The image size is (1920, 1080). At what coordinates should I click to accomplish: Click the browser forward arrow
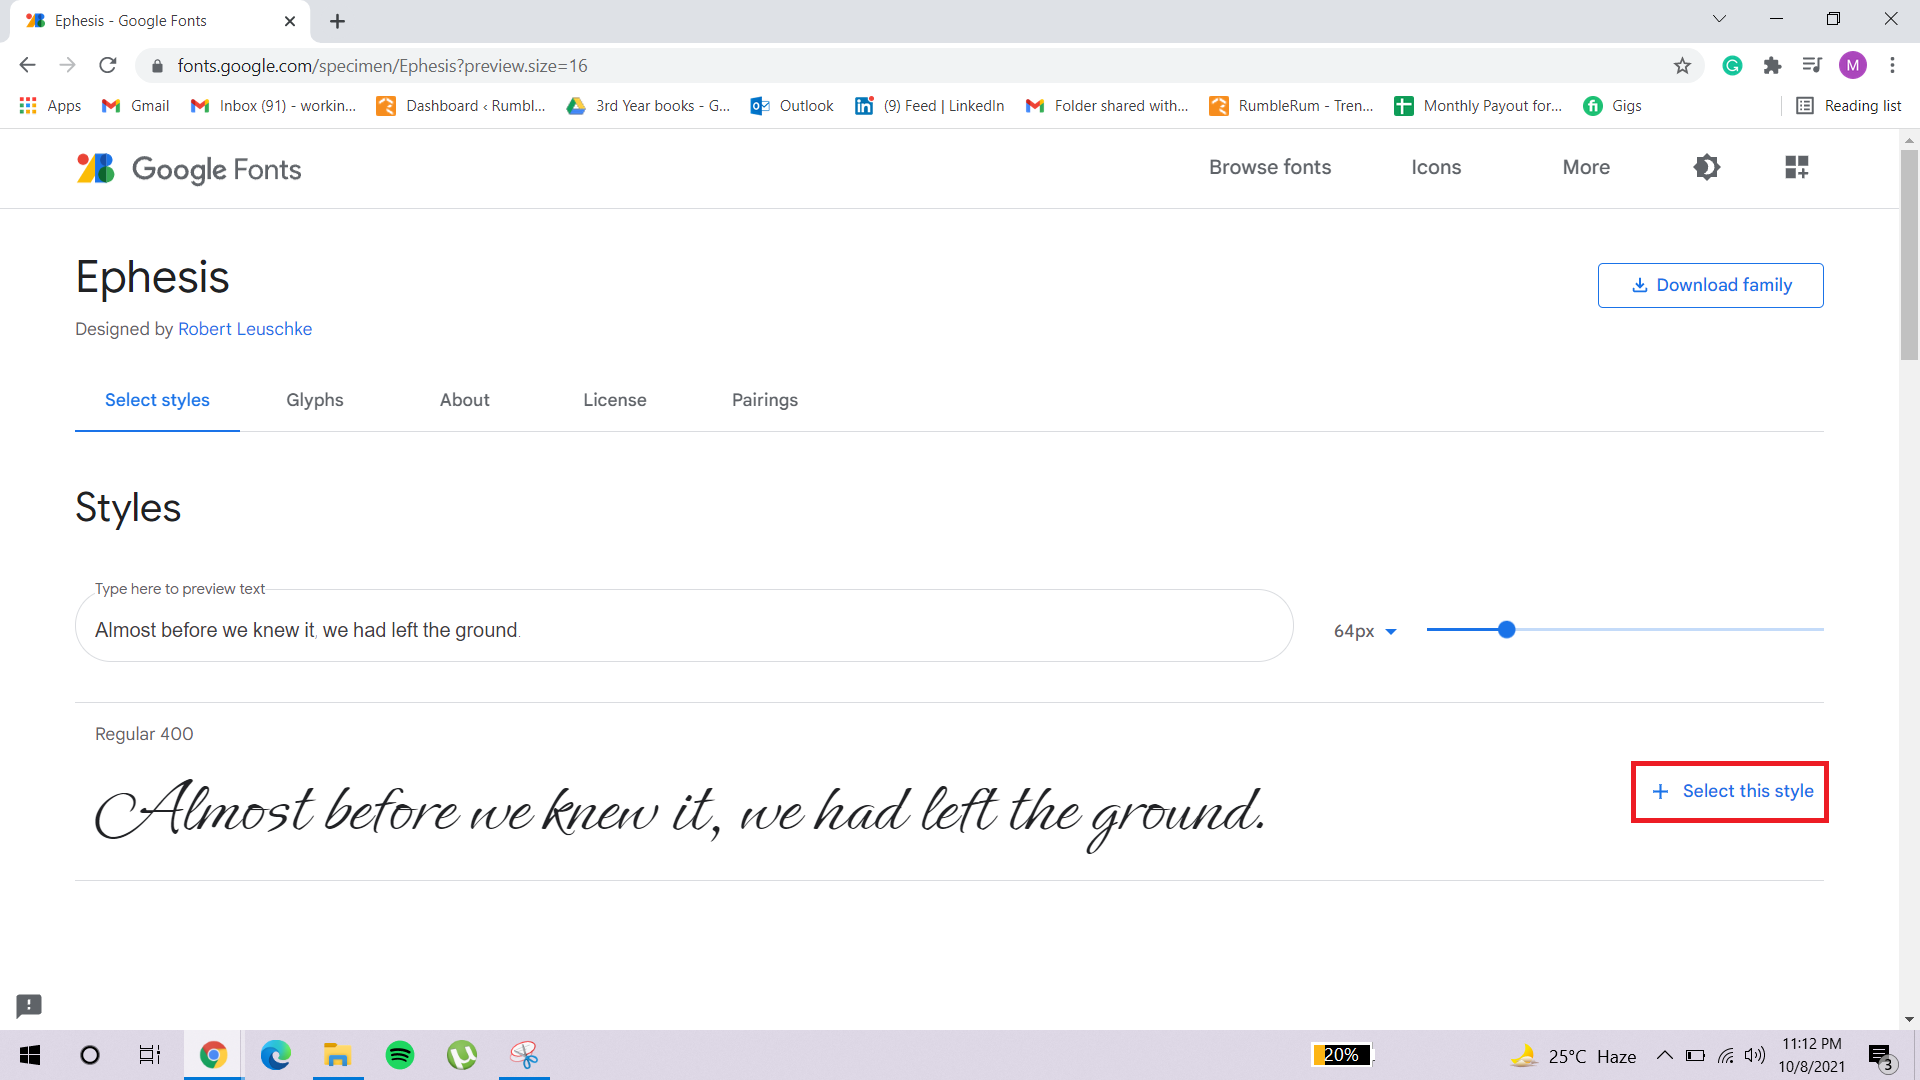click(x=68, y=65)
